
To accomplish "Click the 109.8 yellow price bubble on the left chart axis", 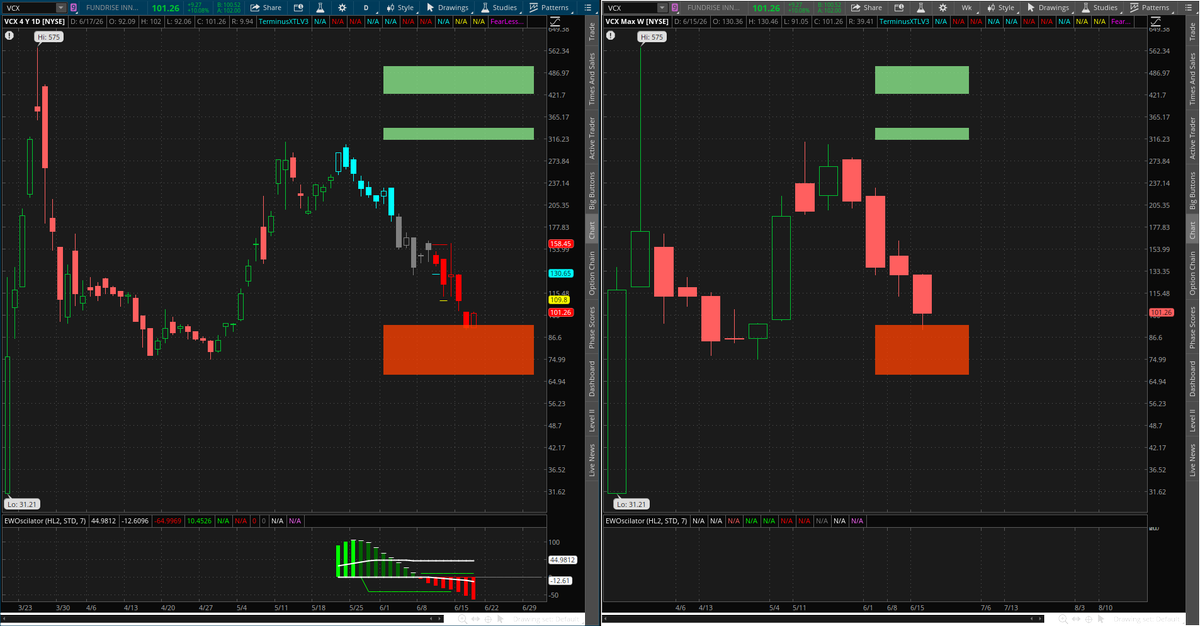I will pyautogui.click(x=559, y=299).
